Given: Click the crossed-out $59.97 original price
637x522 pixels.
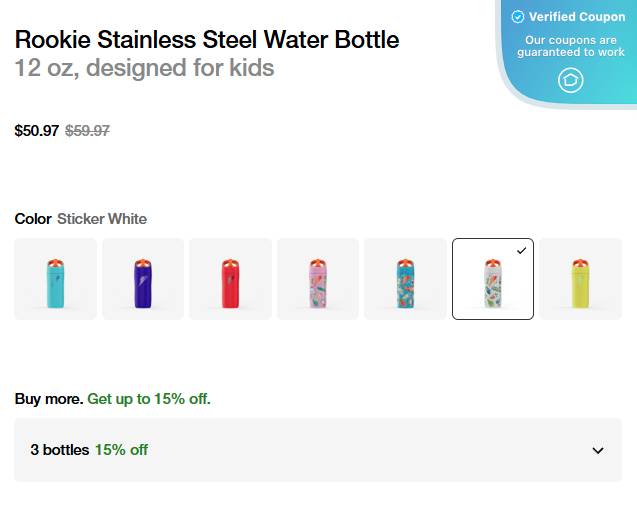Looking at the screenshot, I should 87,130.
